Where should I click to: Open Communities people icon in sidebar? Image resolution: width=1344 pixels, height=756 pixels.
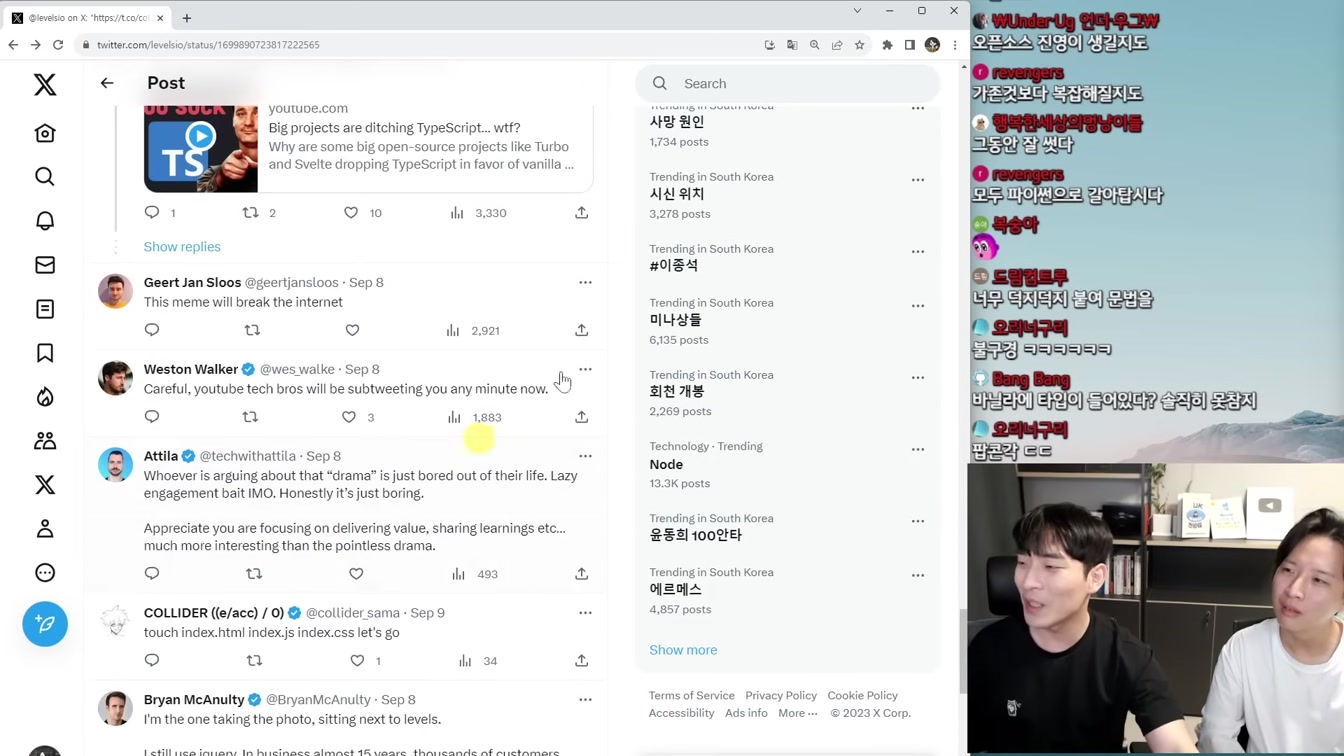tap(45, 441)
